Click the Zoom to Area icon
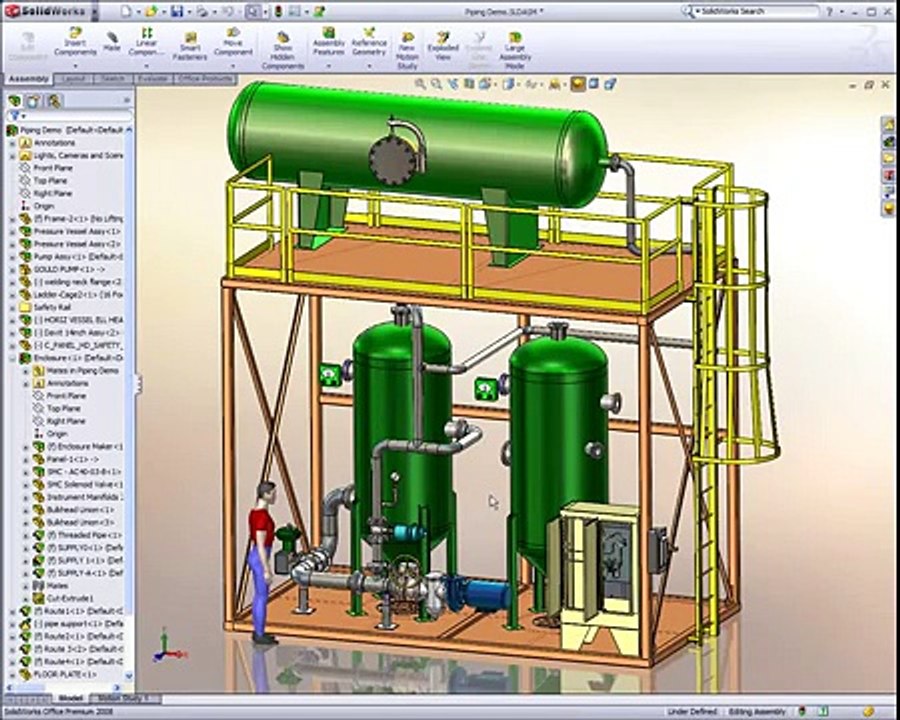Image resolution: width=900 pixels, height=720 pixels. click(x=437, y=84)
